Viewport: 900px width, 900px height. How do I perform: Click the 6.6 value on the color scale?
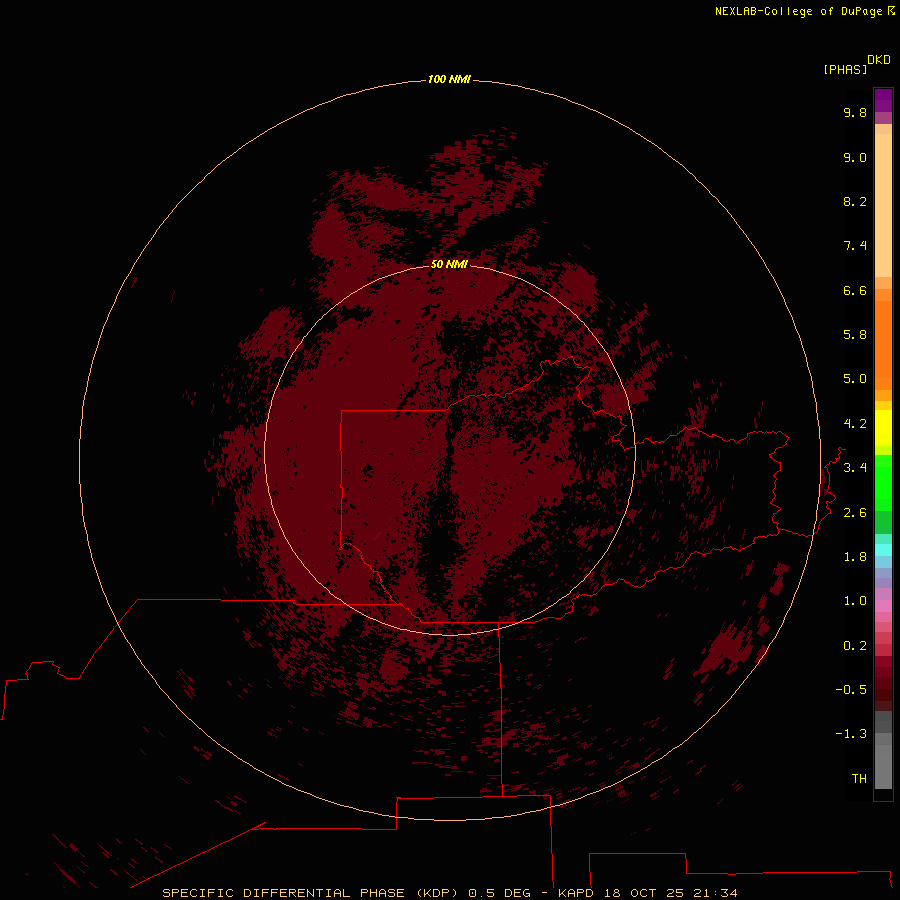[855, 290]
